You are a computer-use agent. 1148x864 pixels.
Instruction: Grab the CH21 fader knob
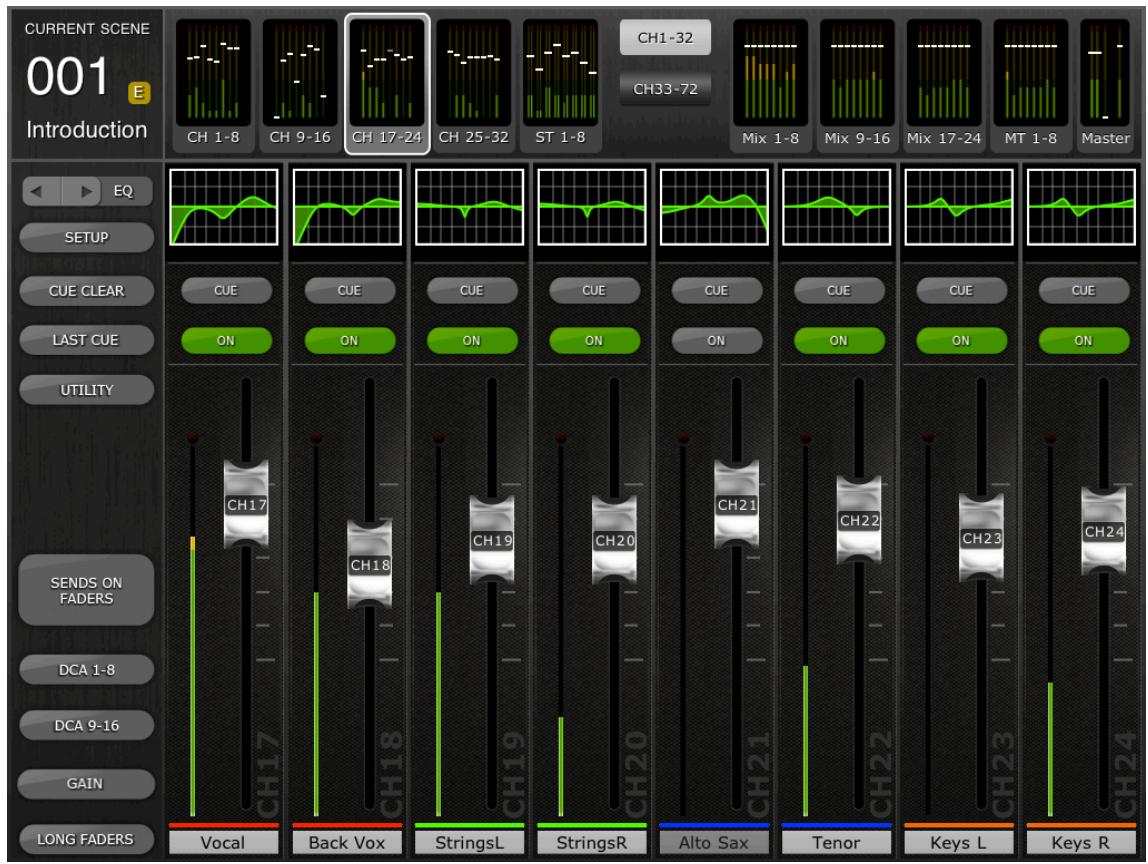click(x=737, y=504)
